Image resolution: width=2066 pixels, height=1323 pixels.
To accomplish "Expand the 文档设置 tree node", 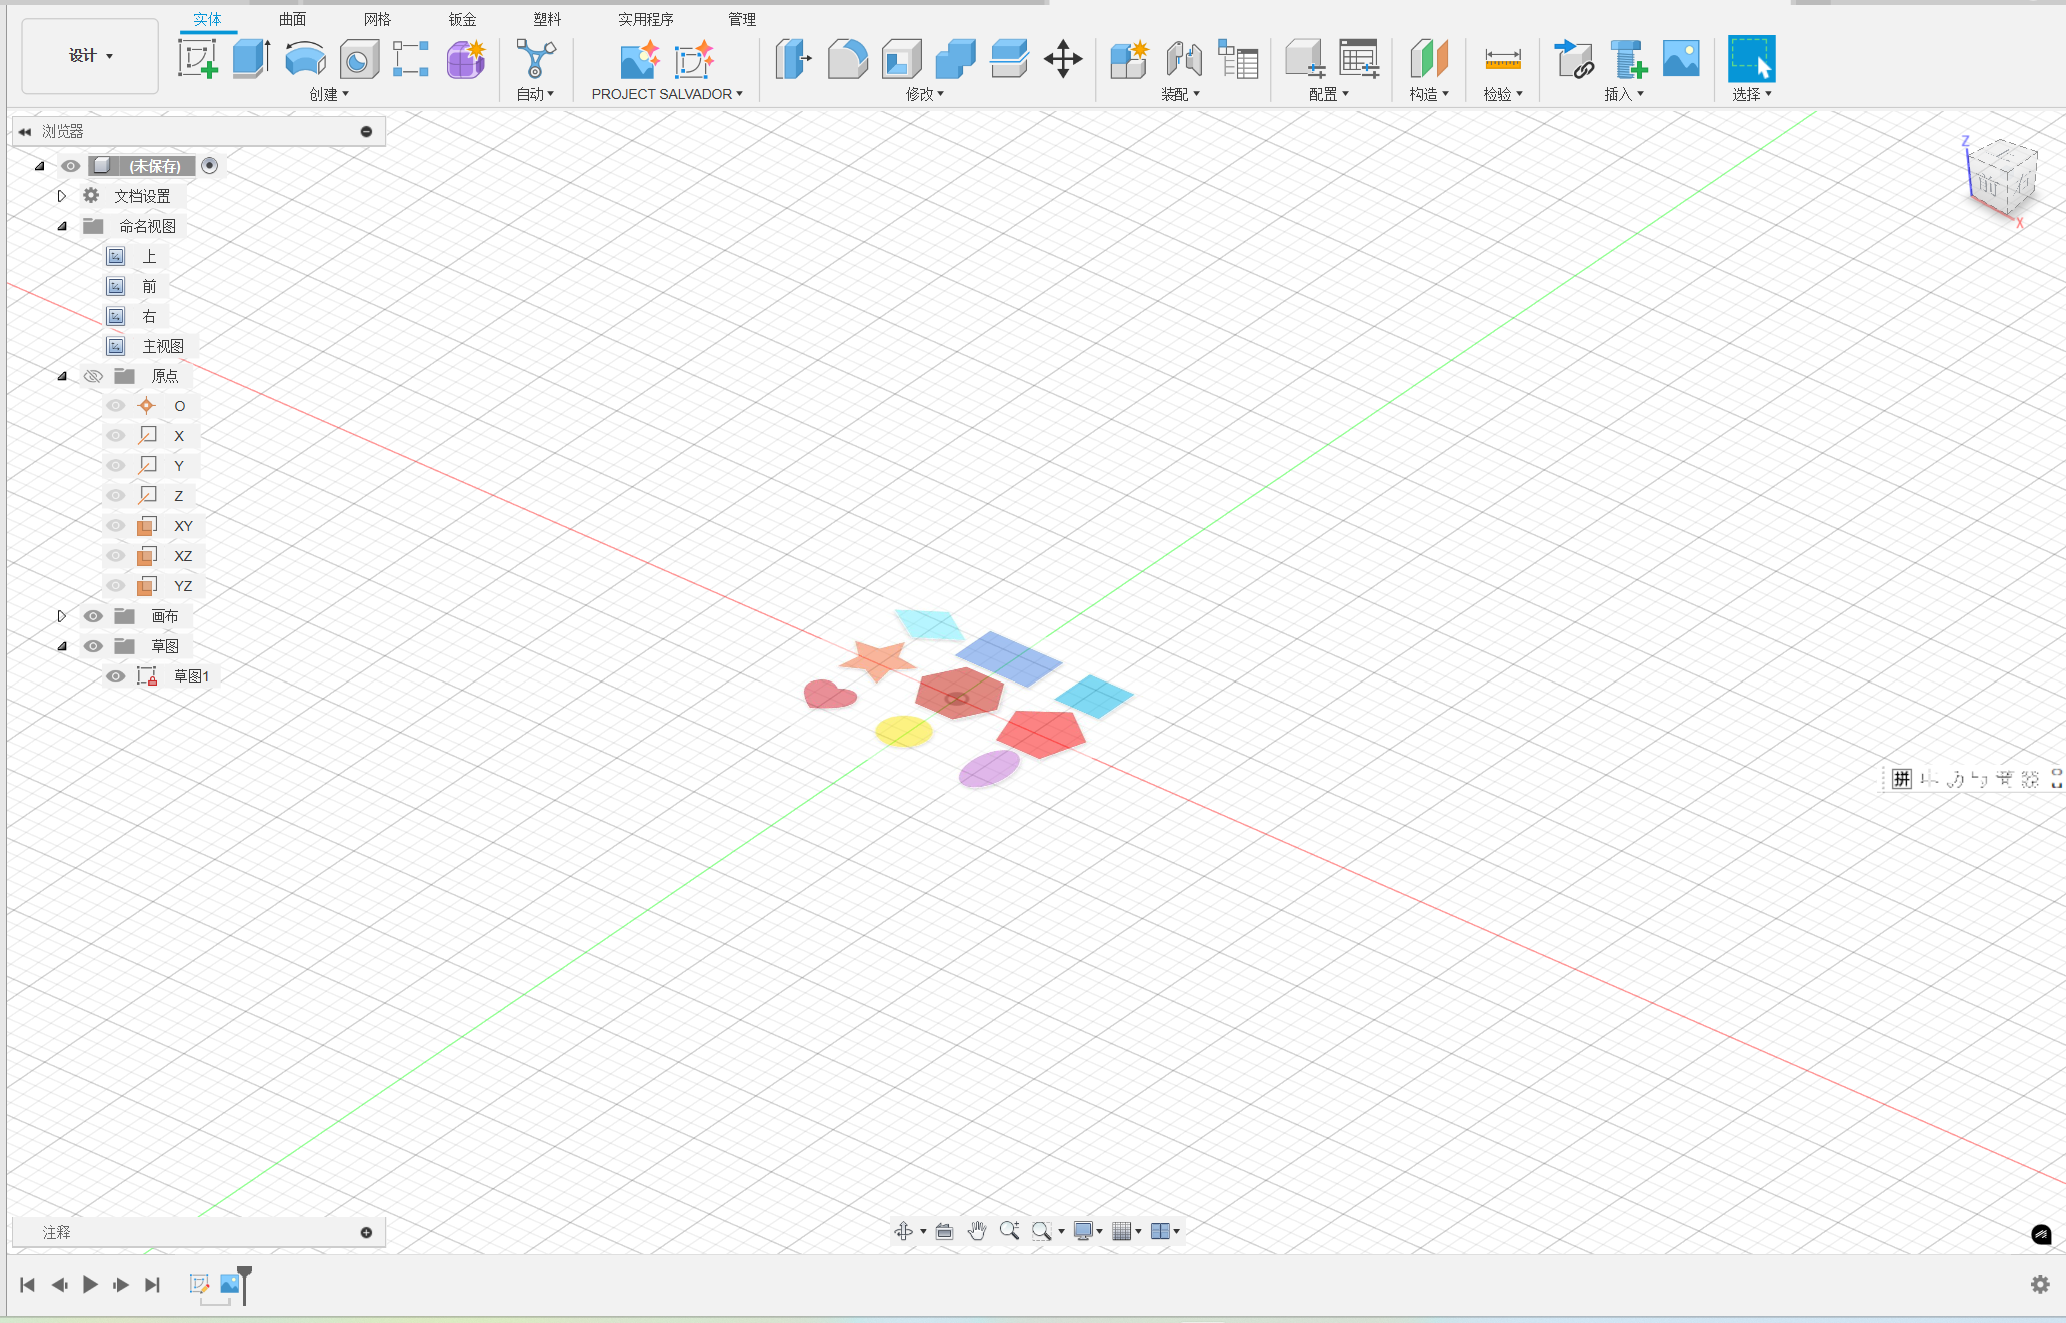I will click(62, 196).
